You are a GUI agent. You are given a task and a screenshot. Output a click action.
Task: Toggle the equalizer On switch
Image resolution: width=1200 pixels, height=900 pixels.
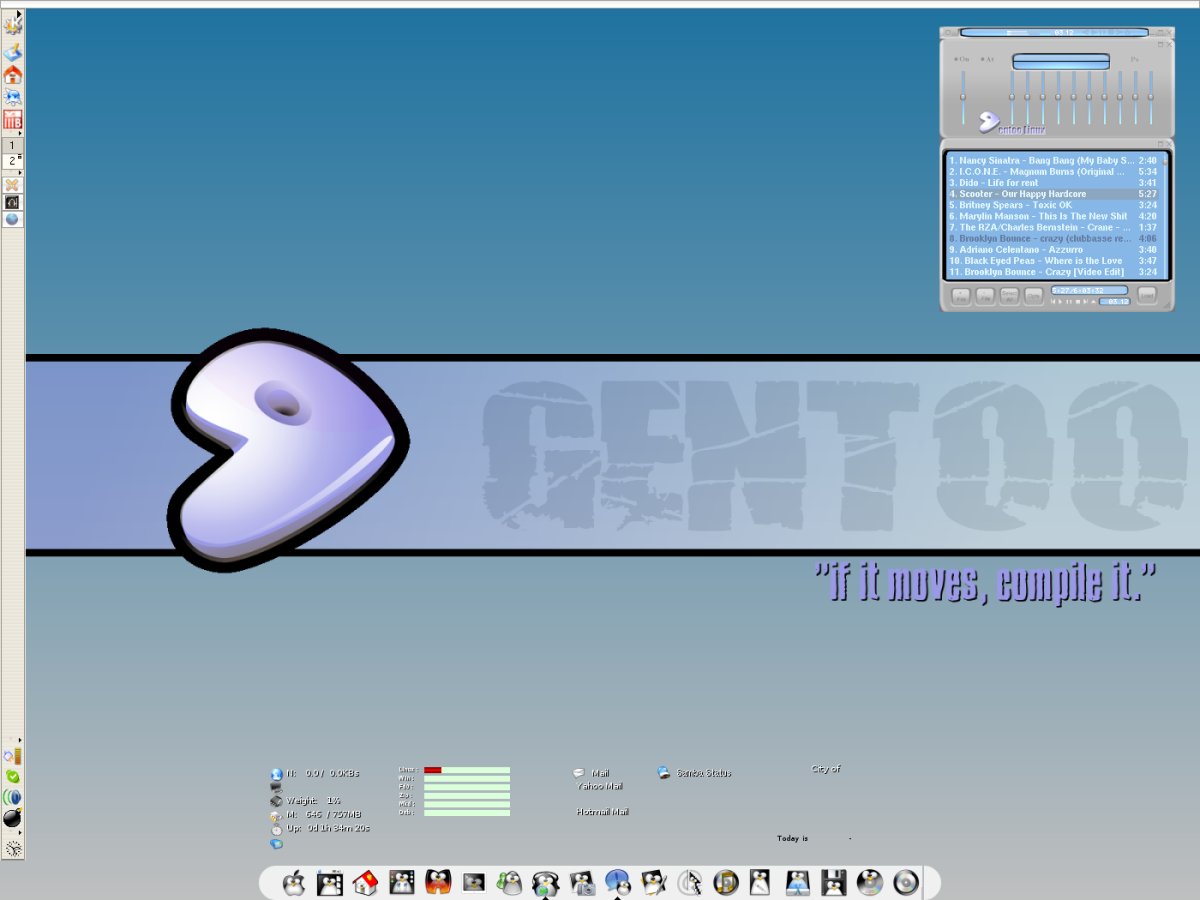961,59
